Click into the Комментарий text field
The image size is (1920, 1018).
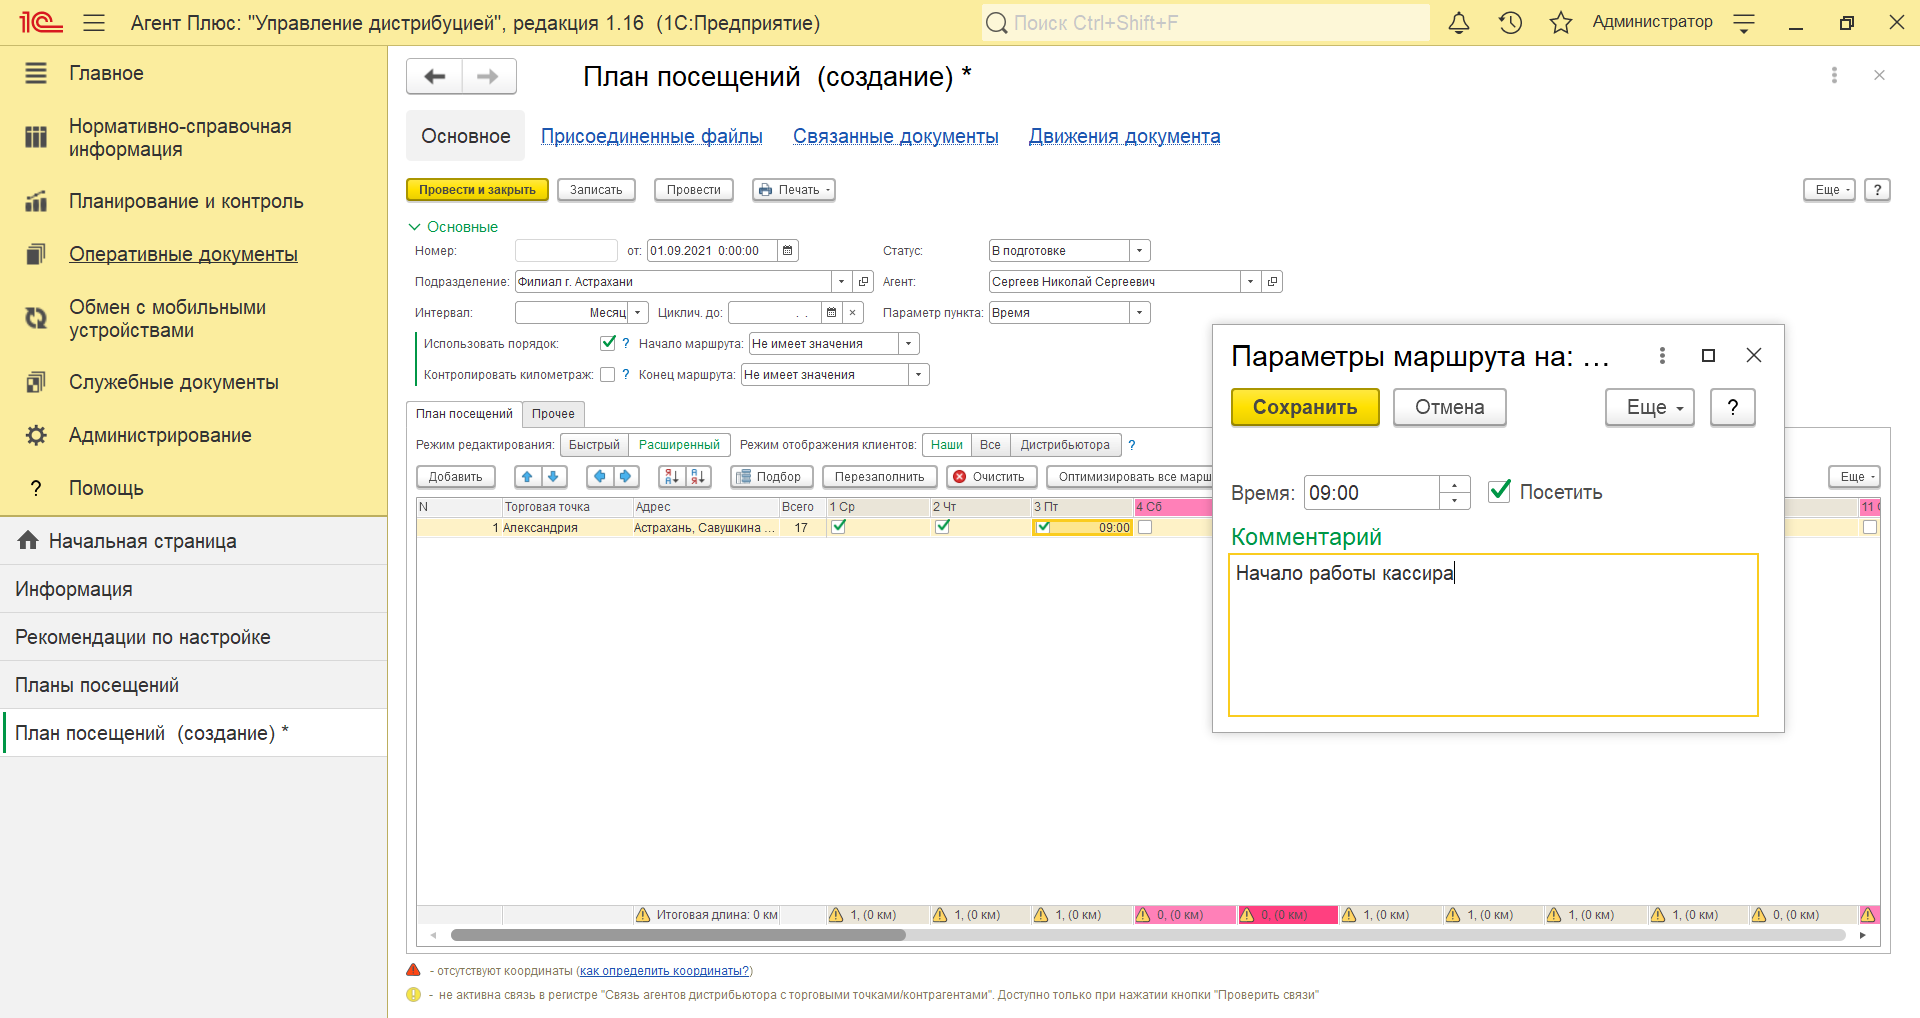click(x=1493, y=635)
